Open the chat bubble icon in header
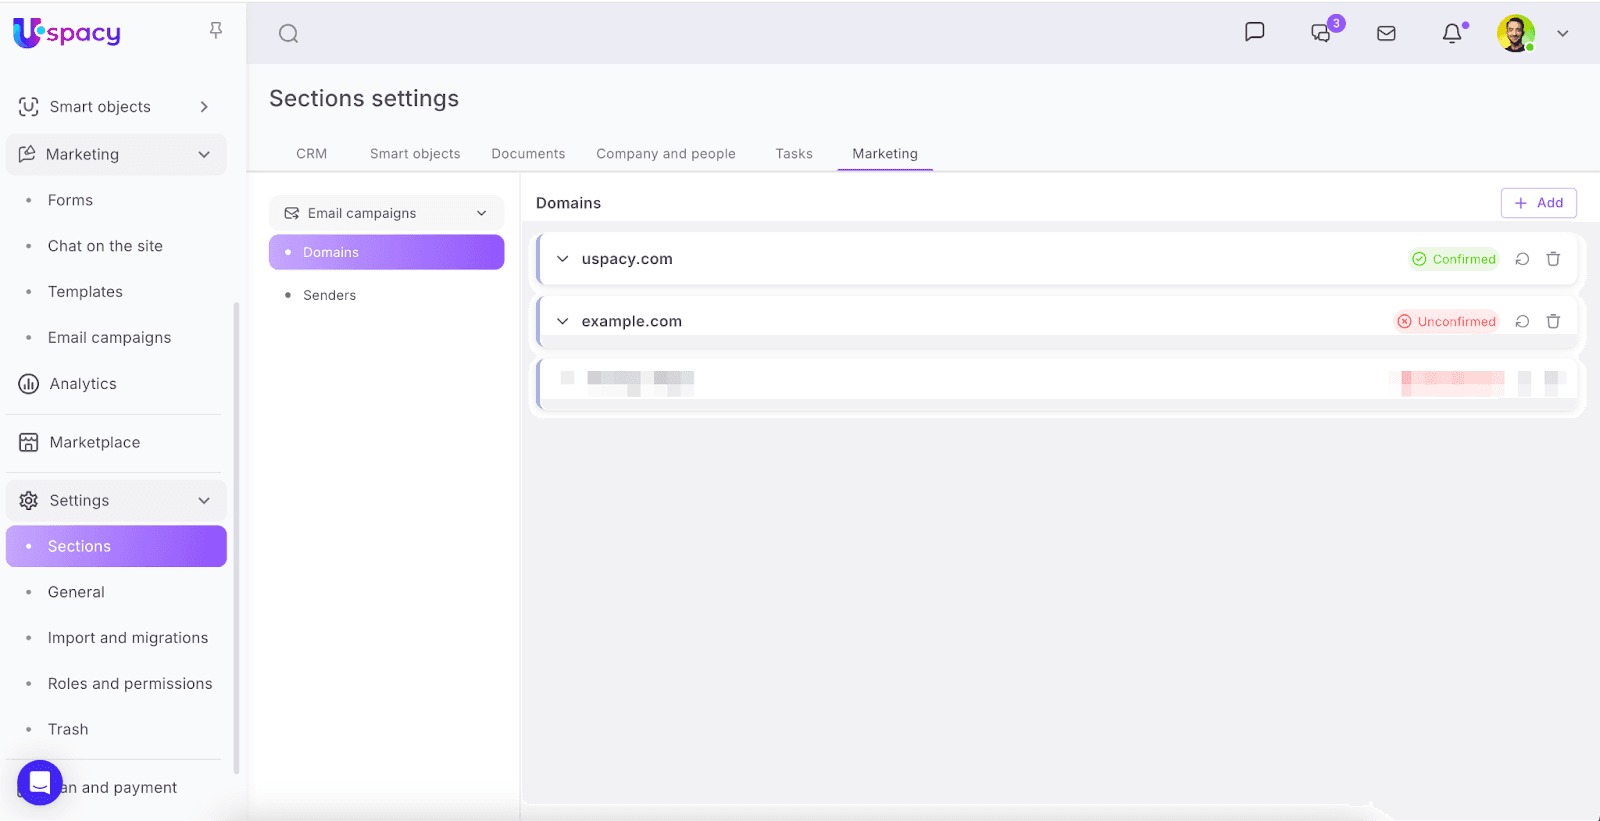The image size is (1600, 821). click(x=1254, y=32)
